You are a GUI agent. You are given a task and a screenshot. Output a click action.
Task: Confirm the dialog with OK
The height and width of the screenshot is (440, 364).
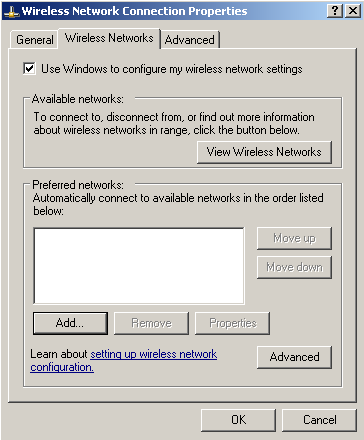click(x=238, y=420)
